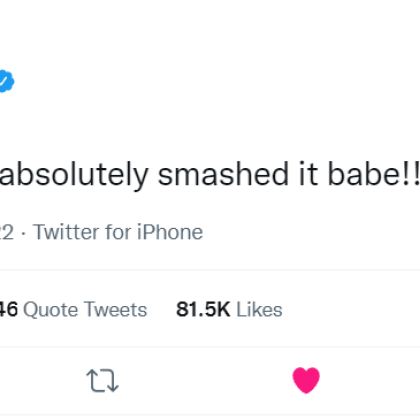Click the word 'absolutely' in the tweet
The height and width of the screenshot is (420, 420).
click(74, 176)
